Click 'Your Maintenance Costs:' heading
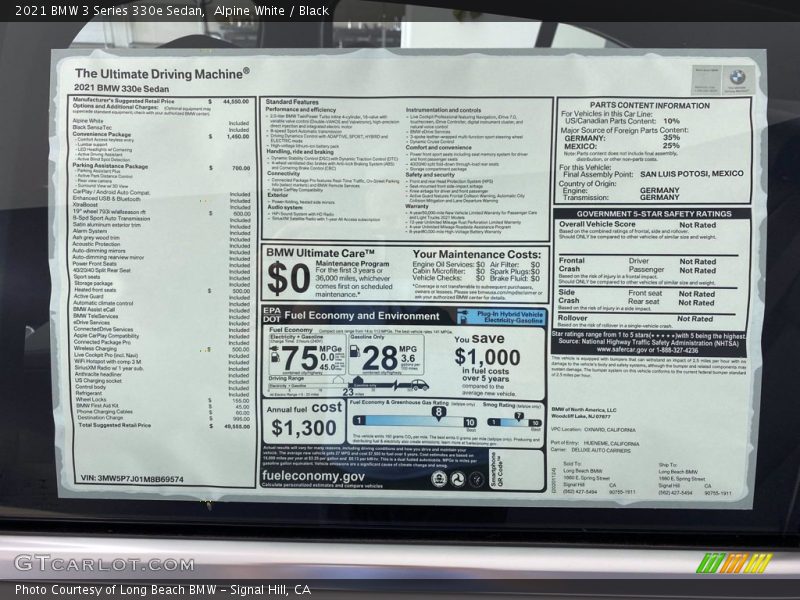Screen dimensions: 800x600 point(477,254)
